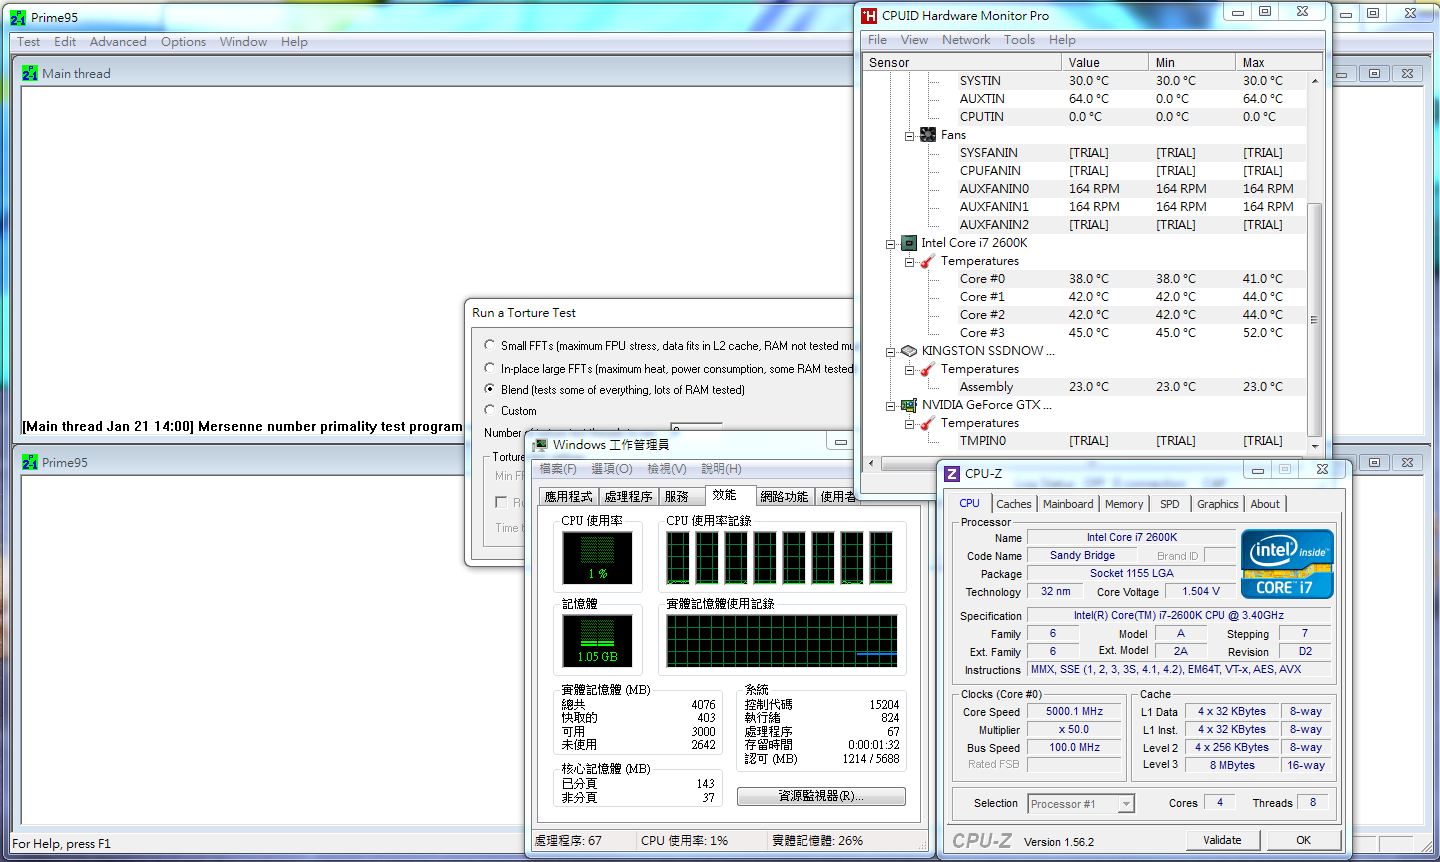Switch to CPU-Z Caches tab
The width and height of the screenshot is (1440, 862).
[1013, 504]
